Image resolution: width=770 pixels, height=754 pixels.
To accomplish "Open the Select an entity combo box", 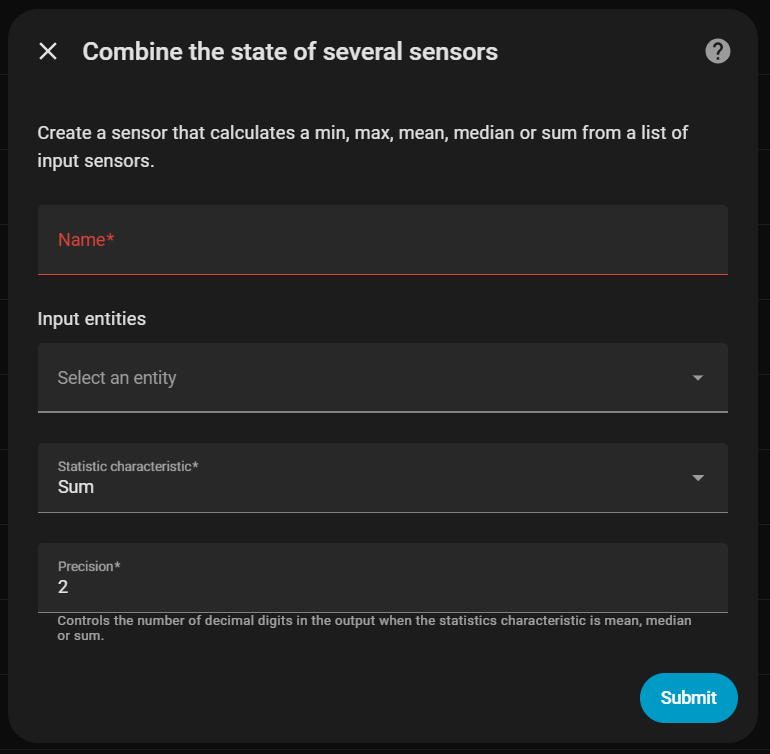I will click(x=360, y=378).
